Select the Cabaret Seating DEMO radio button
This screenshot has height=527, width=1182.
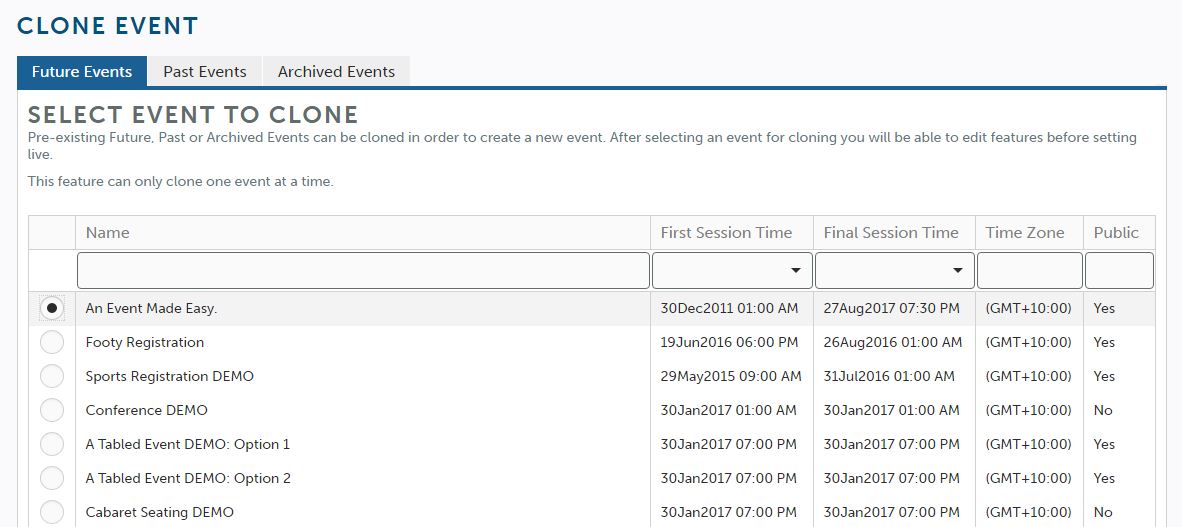point(52,512)
